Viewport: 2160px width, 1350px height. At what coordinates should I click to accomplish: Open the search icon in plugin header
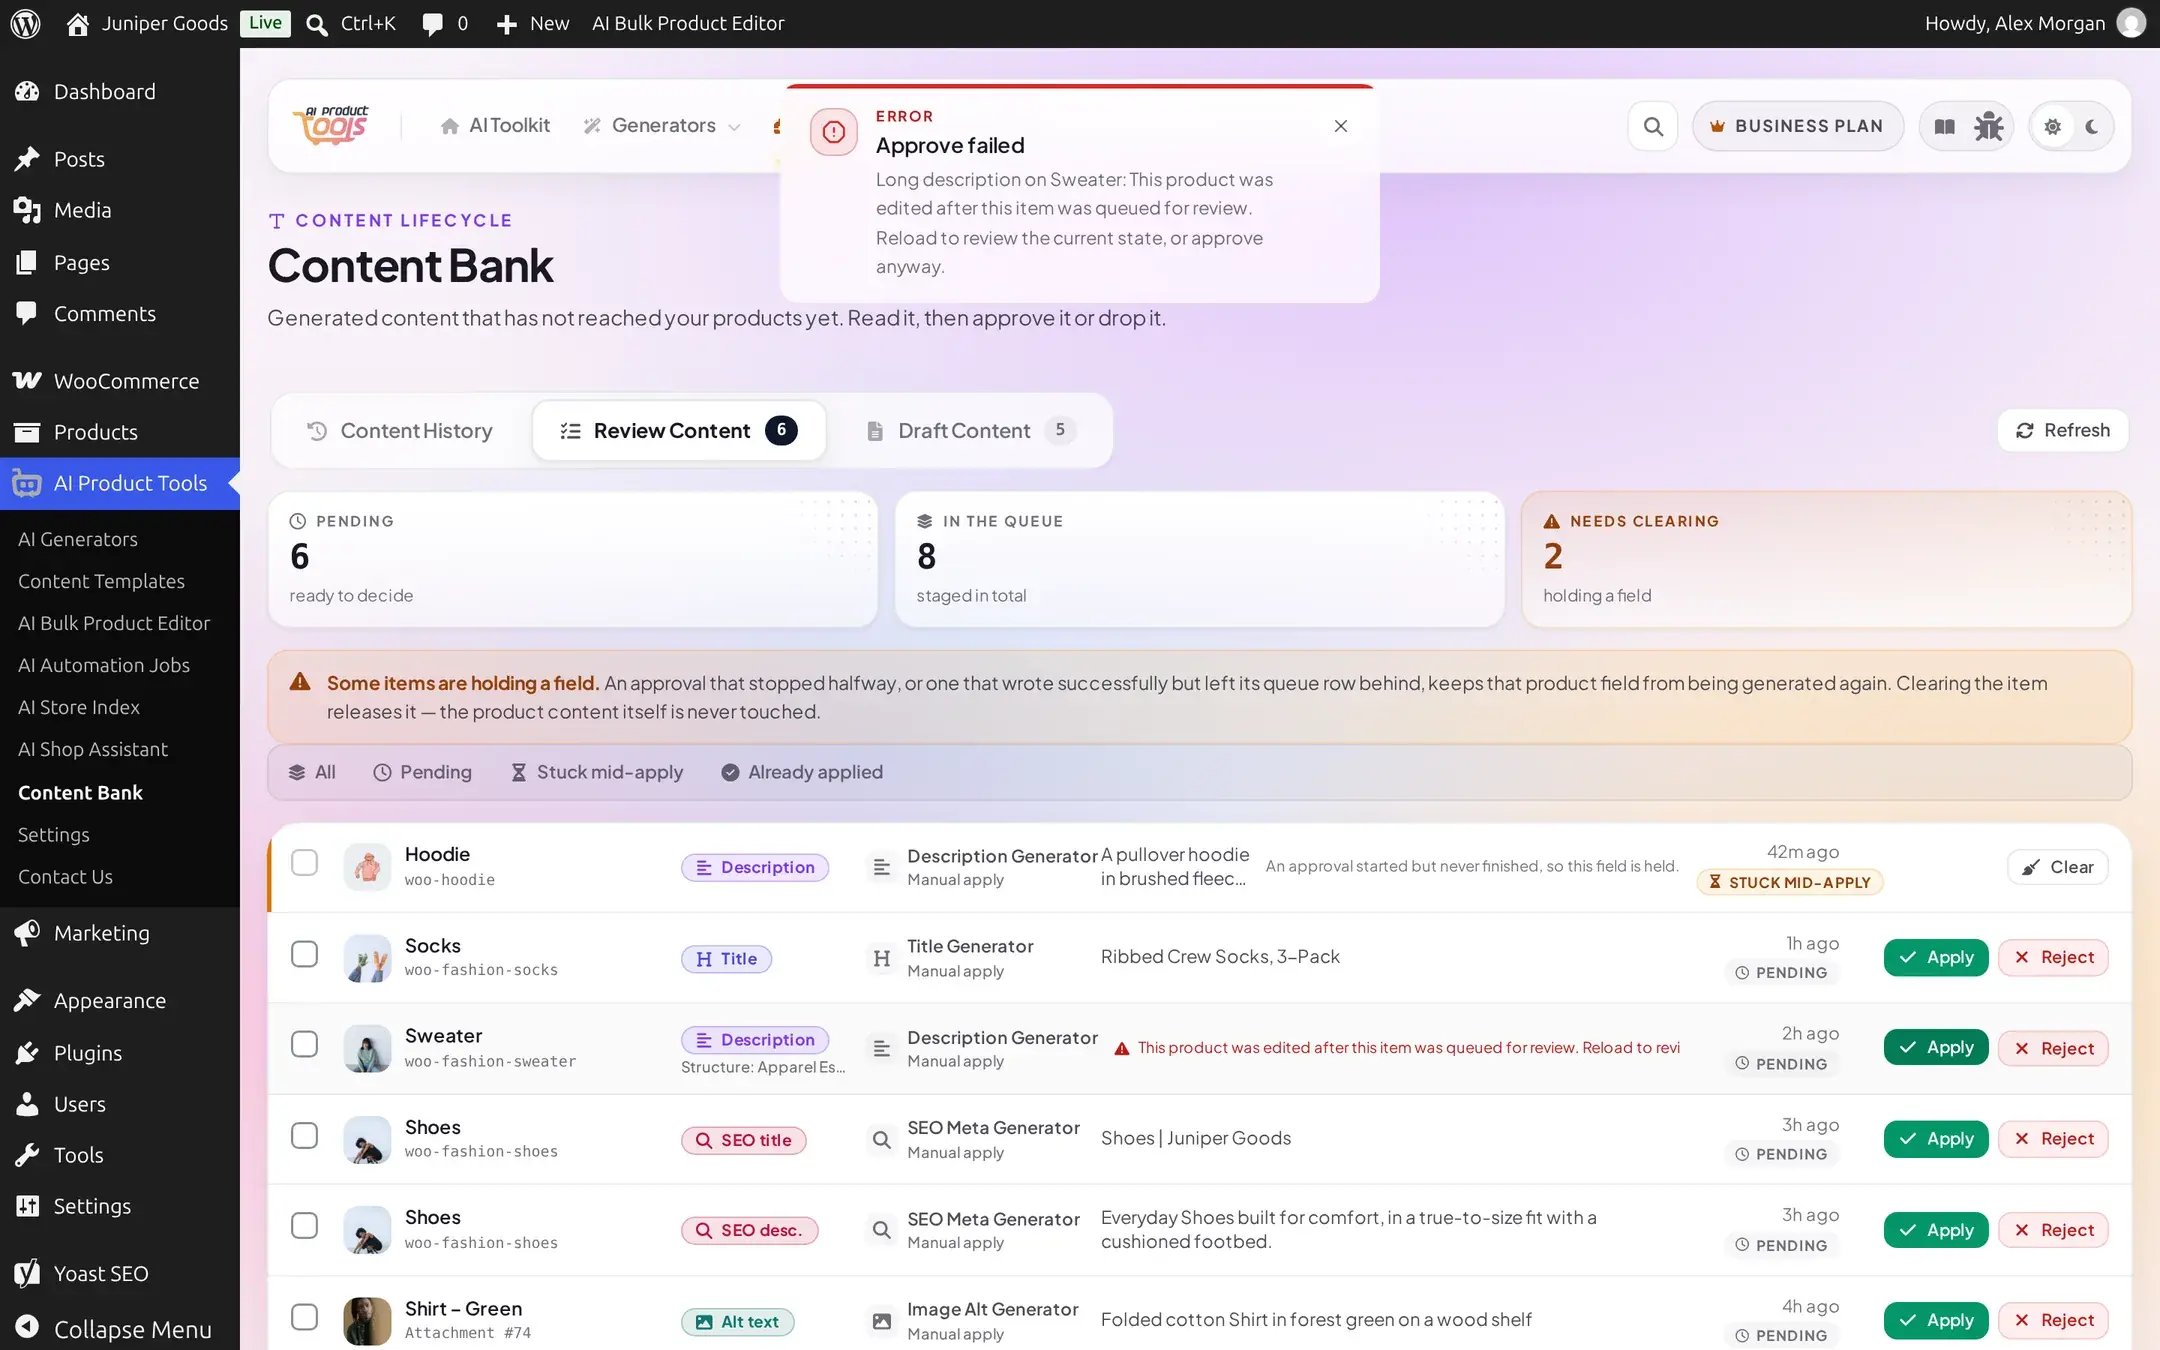click(x=1653, y=126)
